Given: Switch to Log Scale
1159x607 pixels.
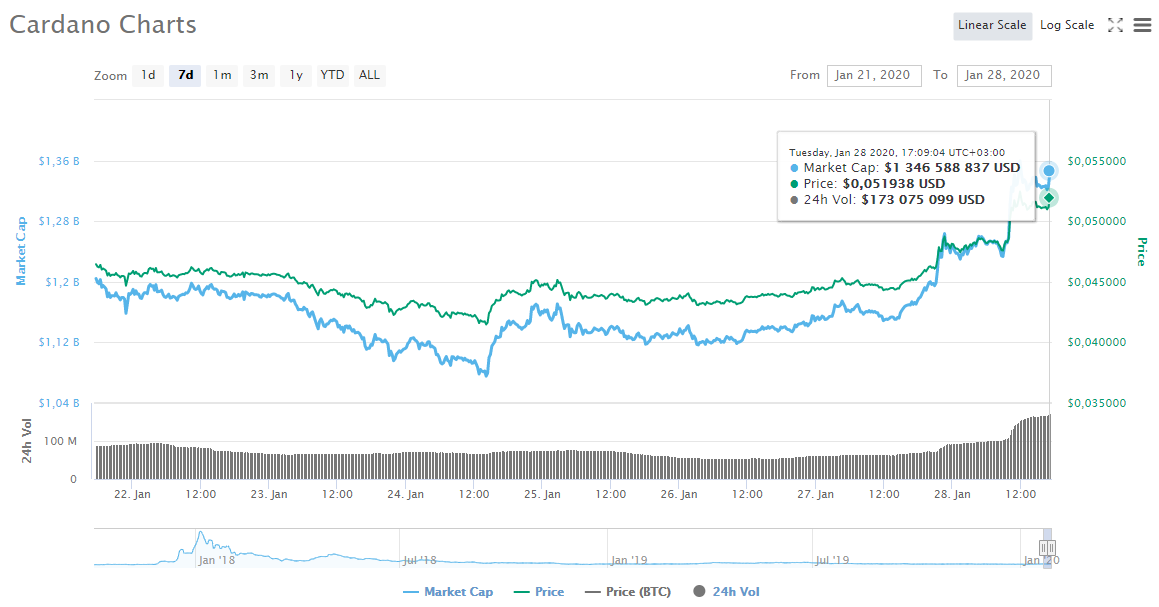Looking at the screenshot, I should click(x=1067, y=25).
